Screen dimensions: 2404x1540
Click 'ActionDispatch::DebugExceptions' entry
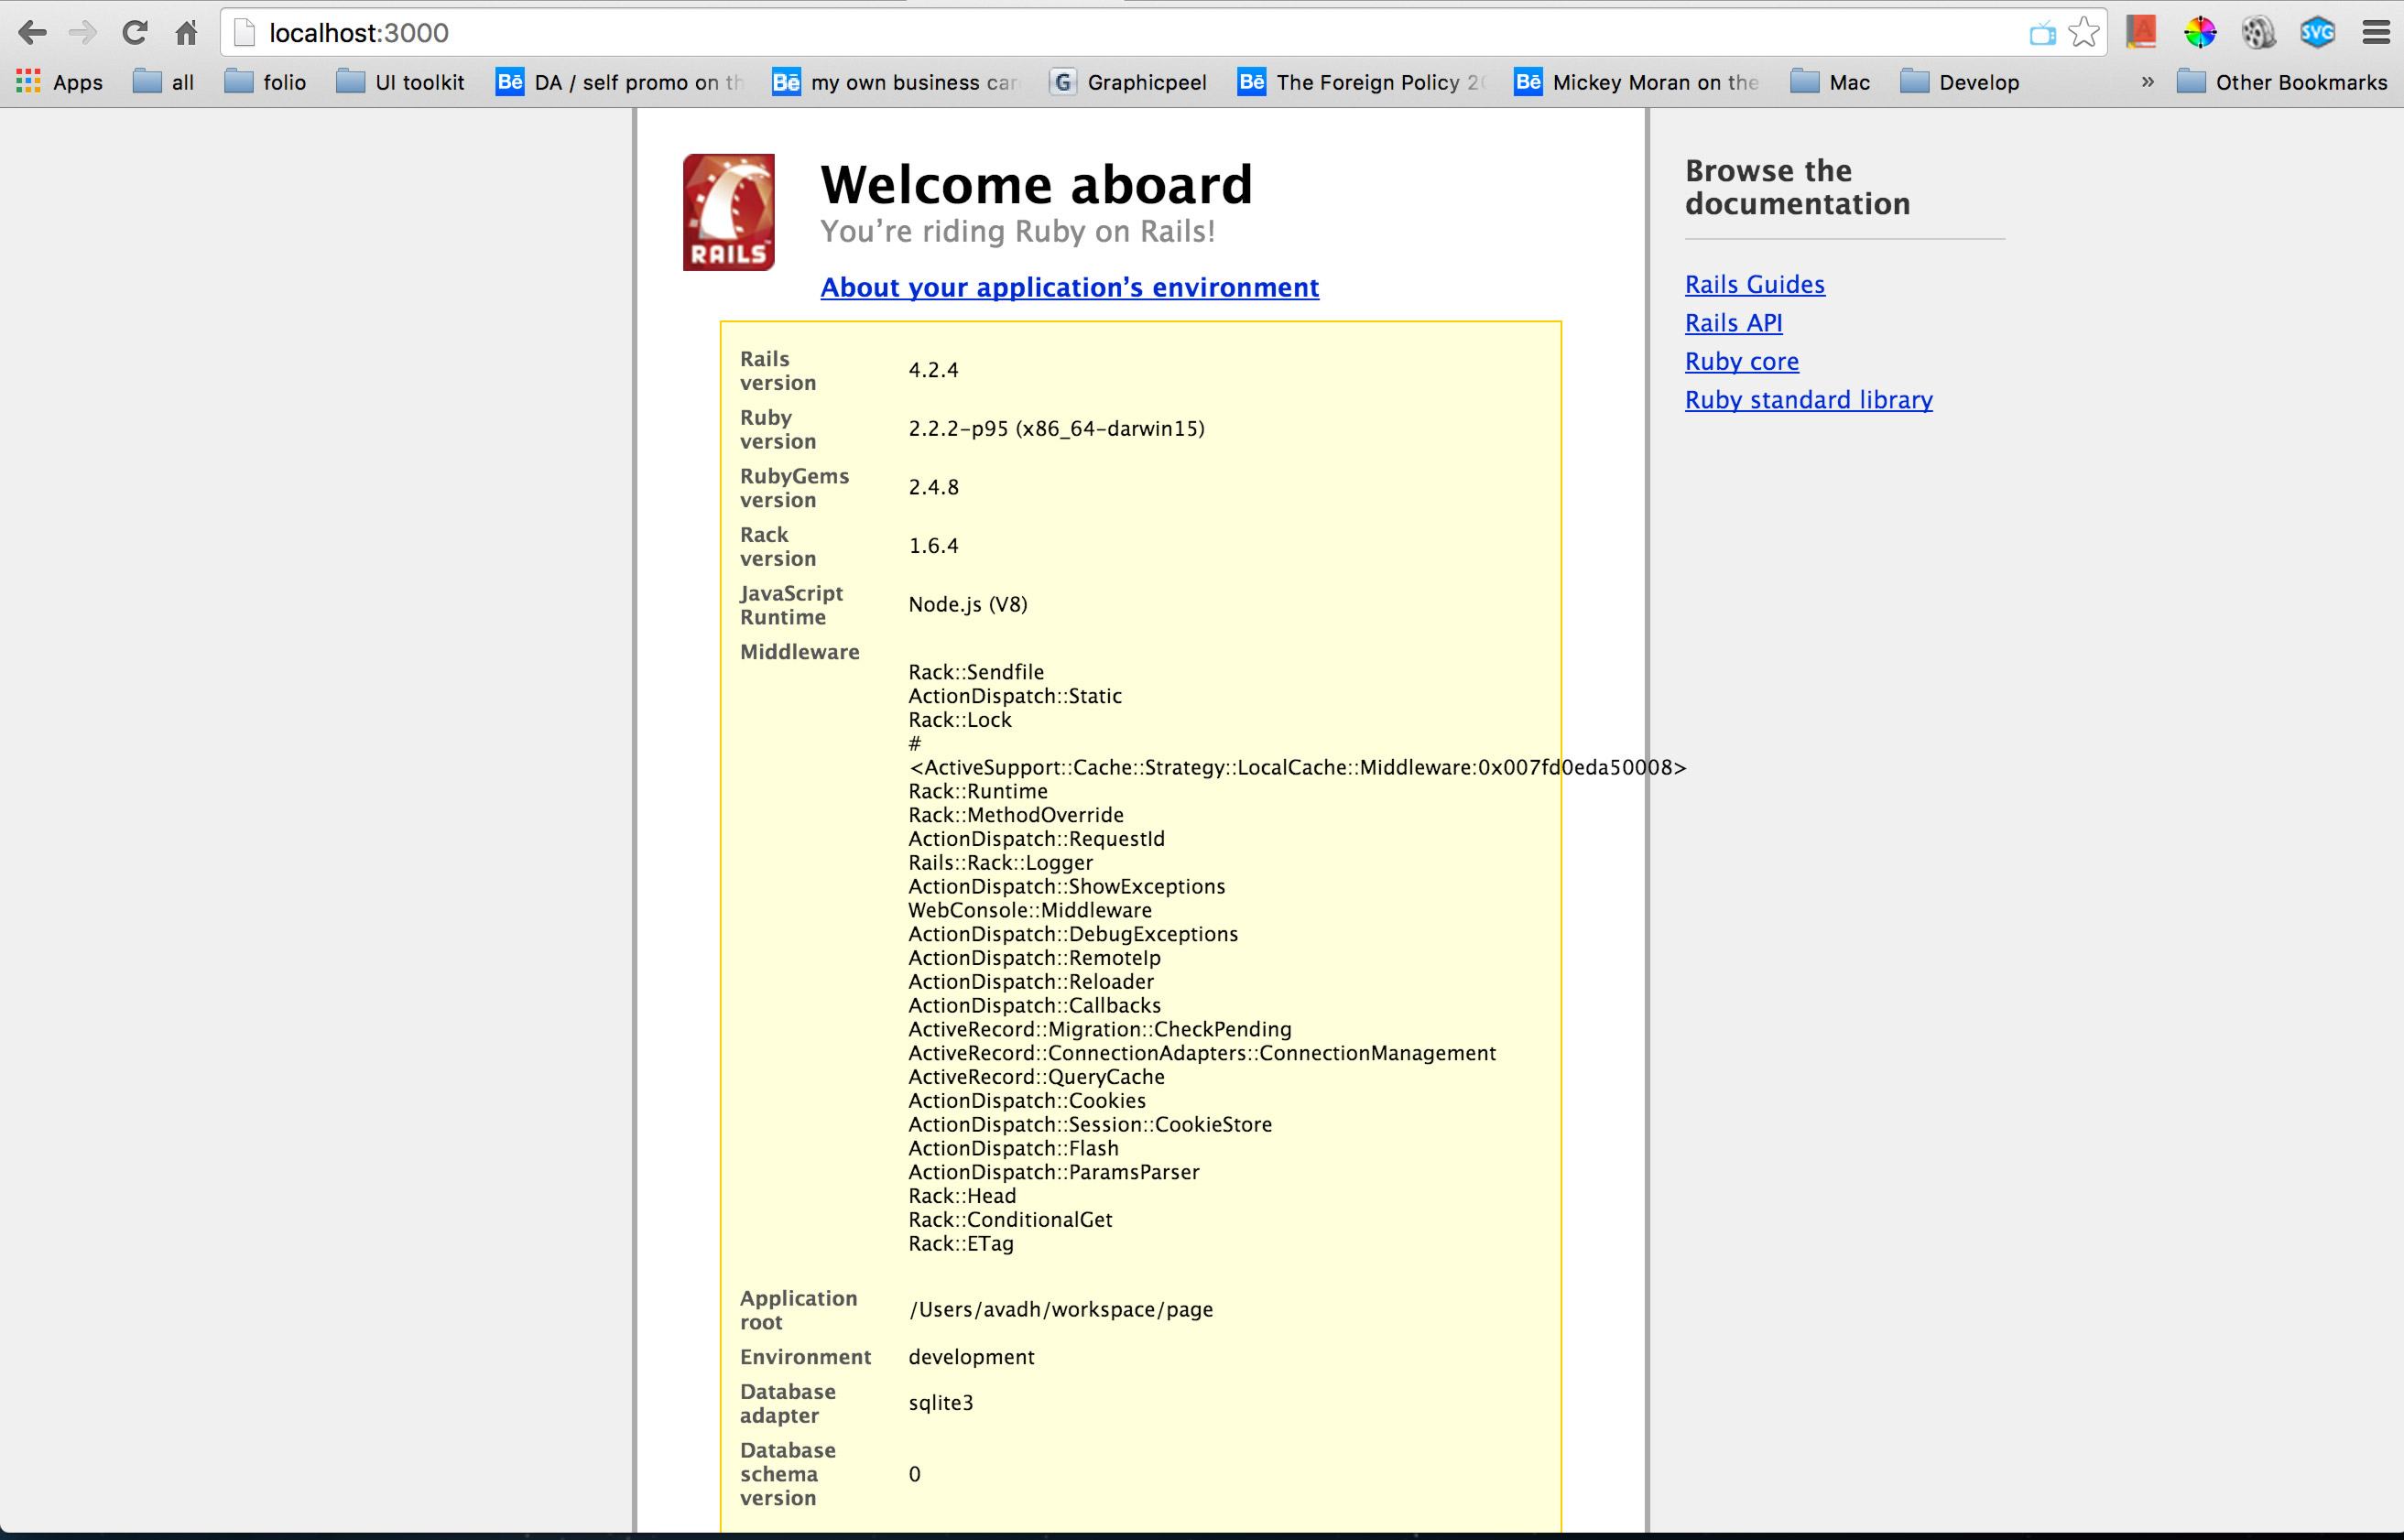click(1072, 934)
